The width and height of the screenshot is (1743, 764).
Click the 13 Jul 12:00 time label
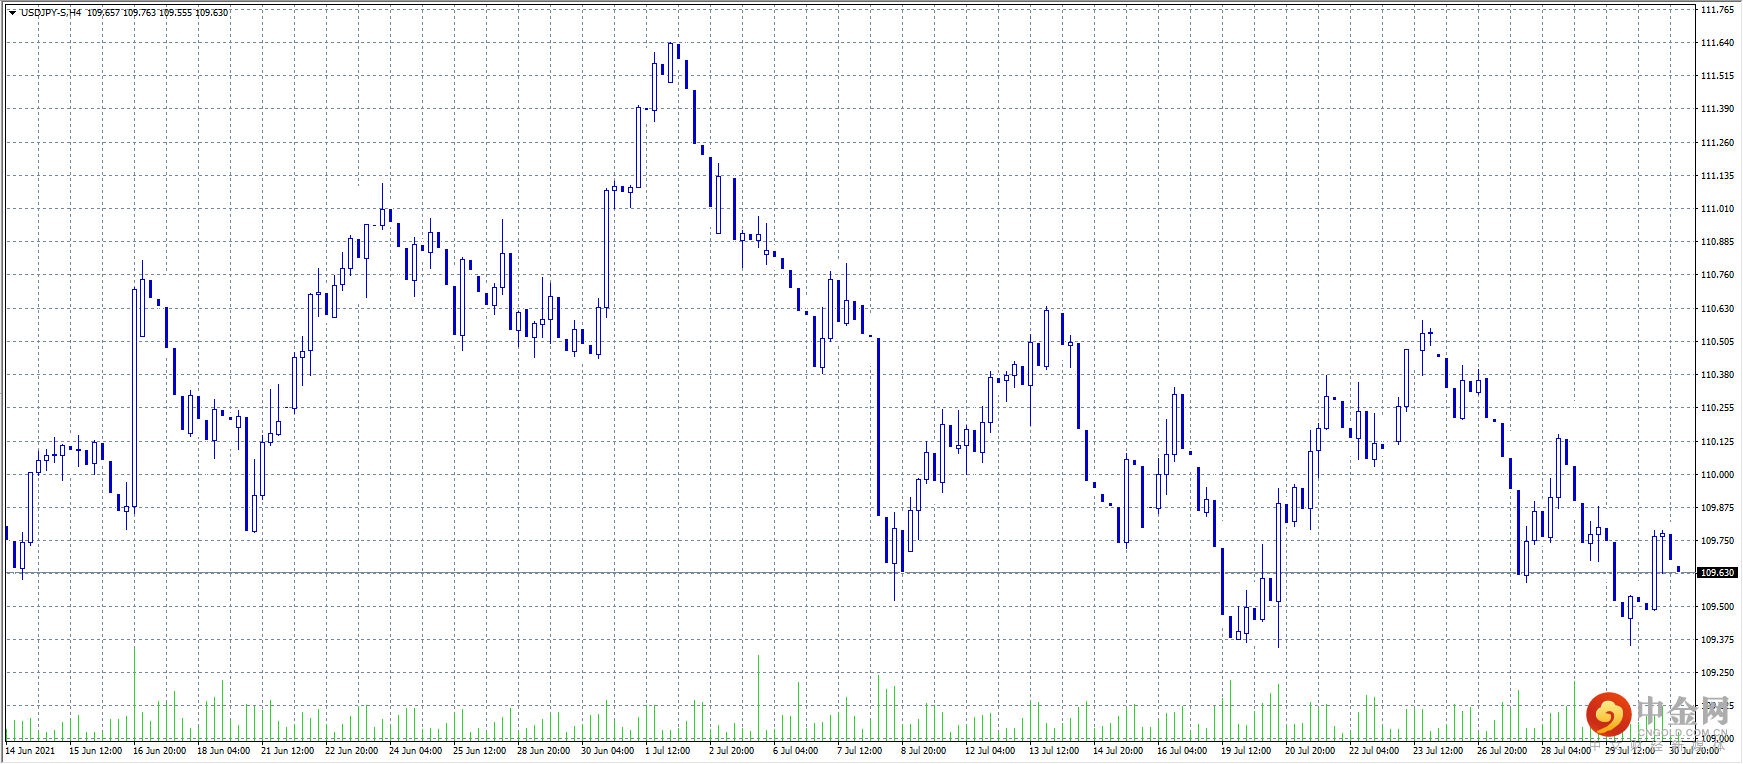click(x=1055, y=751)
